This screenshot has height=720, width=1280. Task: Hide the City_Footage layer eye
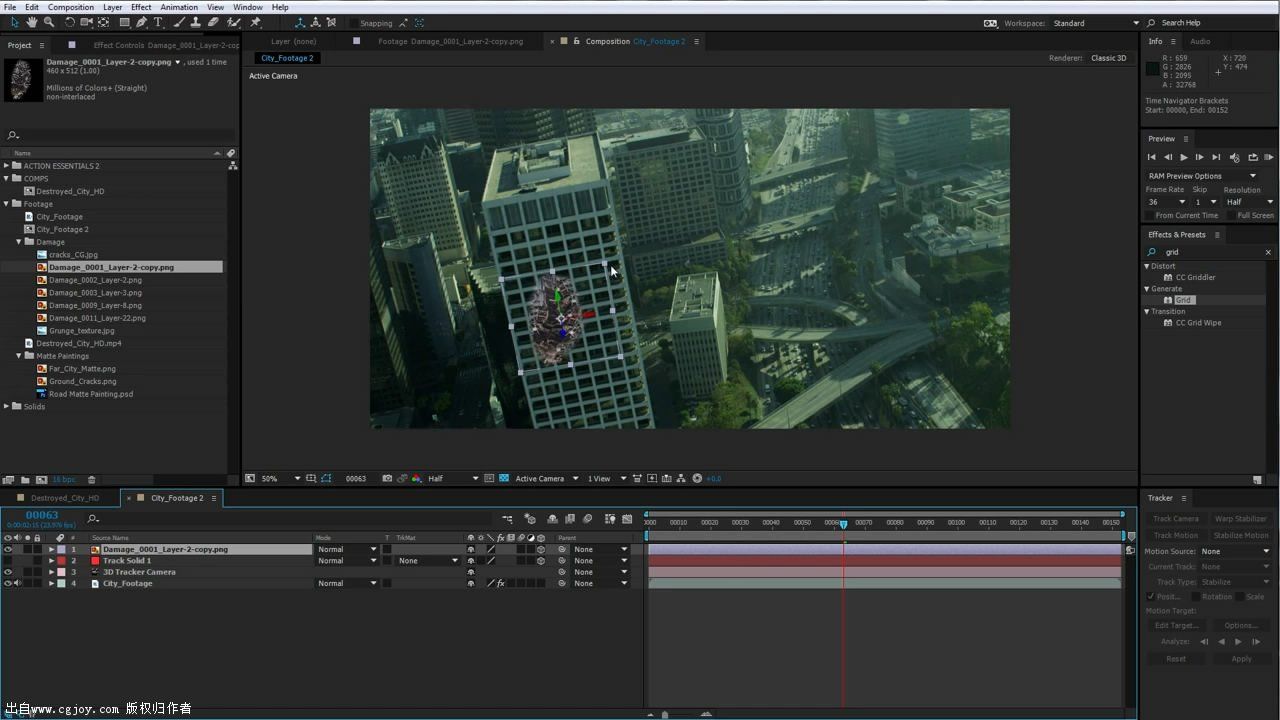[8, 583]
